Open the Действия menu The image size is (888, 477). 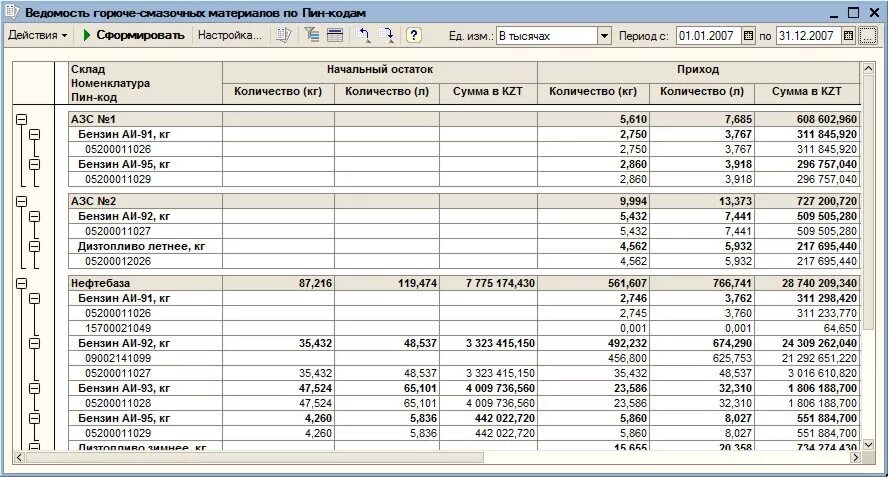click(x=37, y=35)
